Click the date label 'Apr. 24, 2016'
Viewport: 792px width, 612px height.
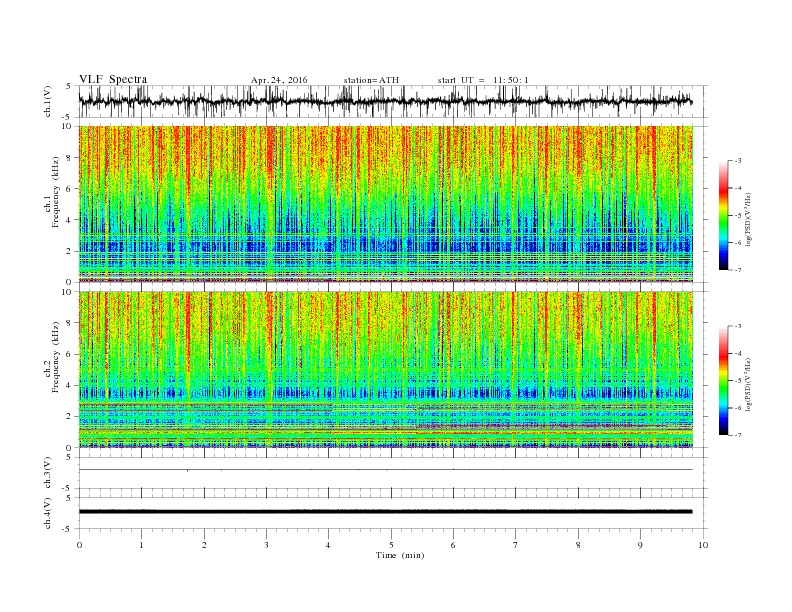[279, 80]
